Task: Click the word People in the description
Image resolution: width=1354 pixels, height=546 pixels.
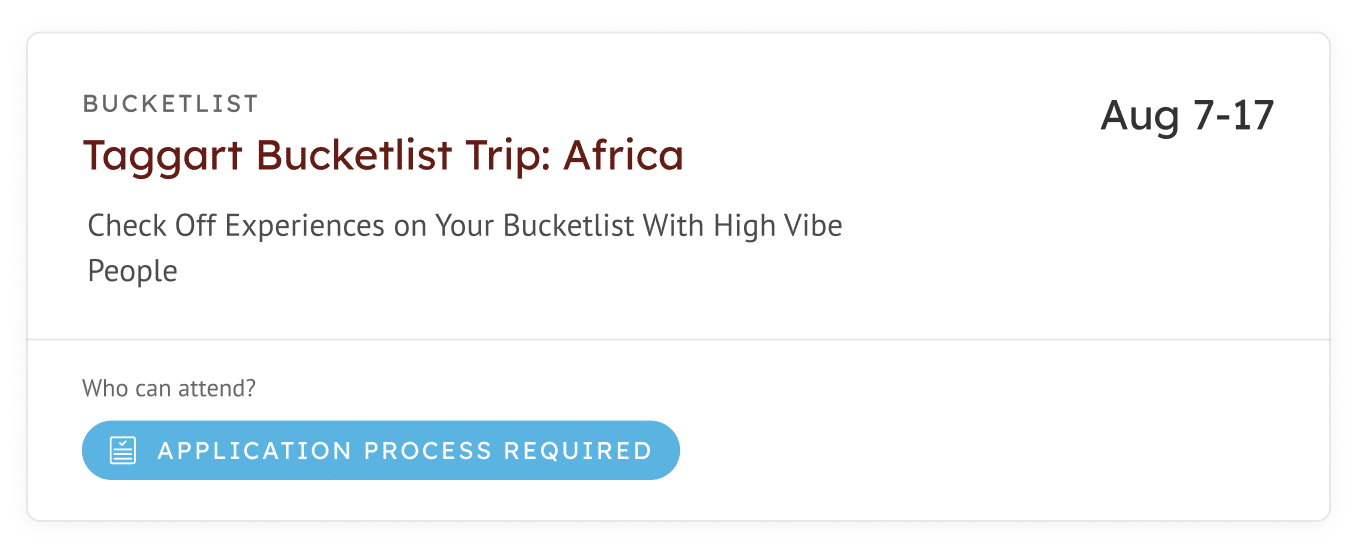Action: [133, 271]
